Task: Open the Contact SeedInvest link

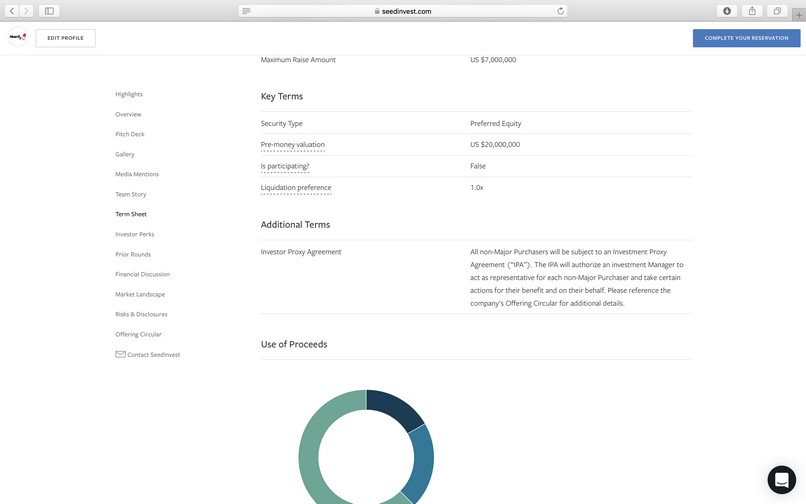Action: pyautogui.click(x=153, y=355)
